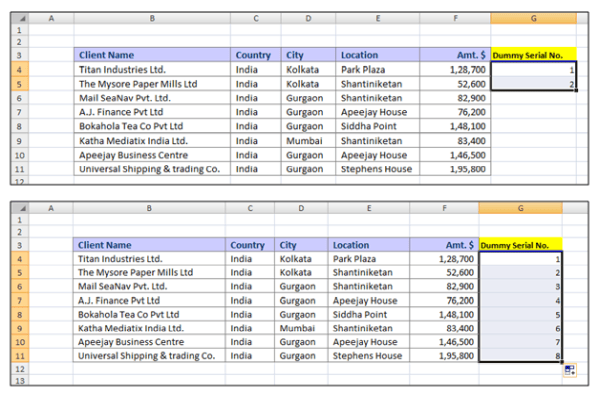The height and width of the screenshot is (397, 600).
Task: Select column E header in upper sheet
Action: click(378, 18)
